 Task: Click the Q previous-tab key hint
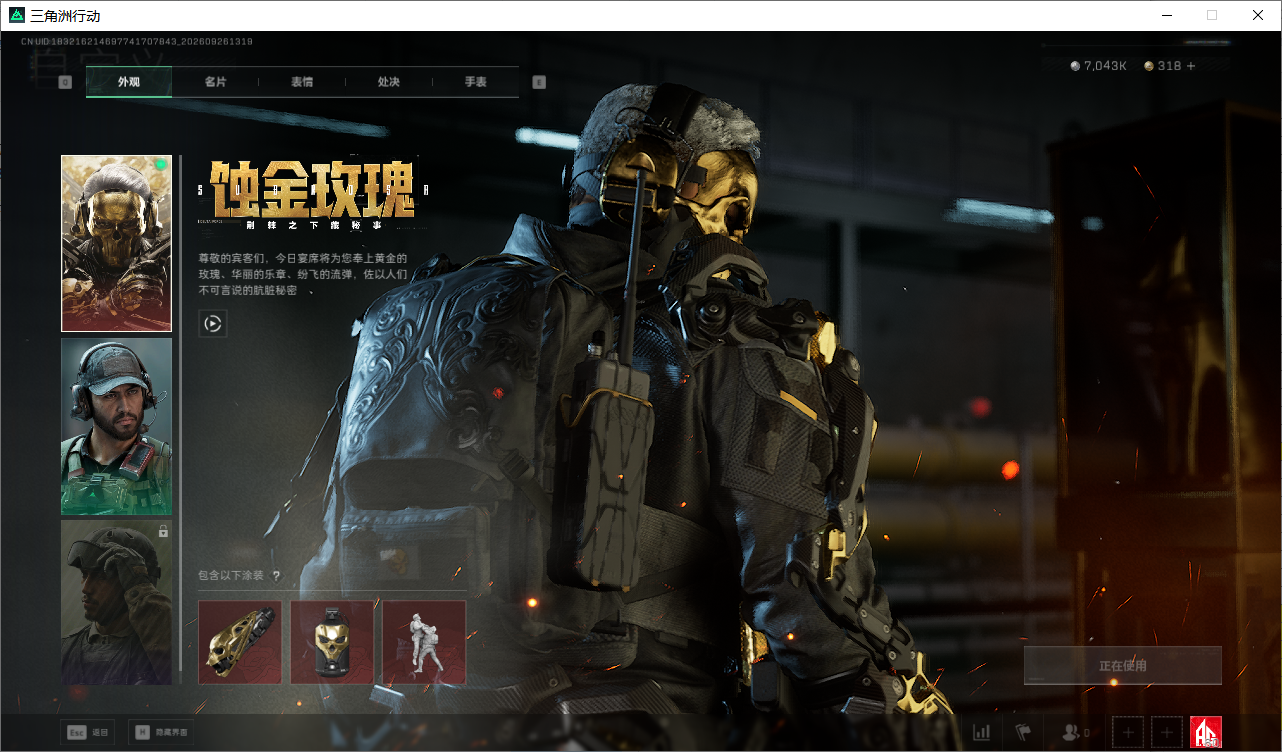tap(66, 82)
